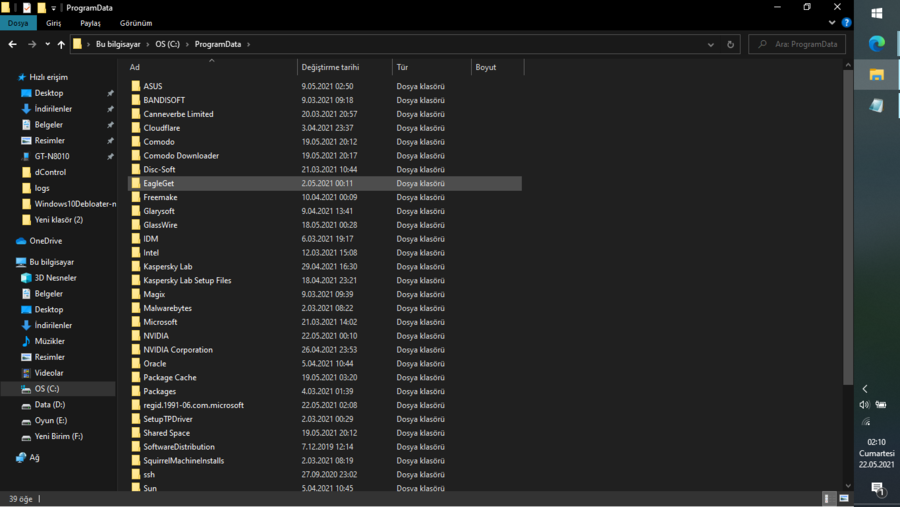The width and height of the screenshot is (900, 507).
Task: Select Yeni Birim (F:) drive
Action: click(x=52, y=436)
